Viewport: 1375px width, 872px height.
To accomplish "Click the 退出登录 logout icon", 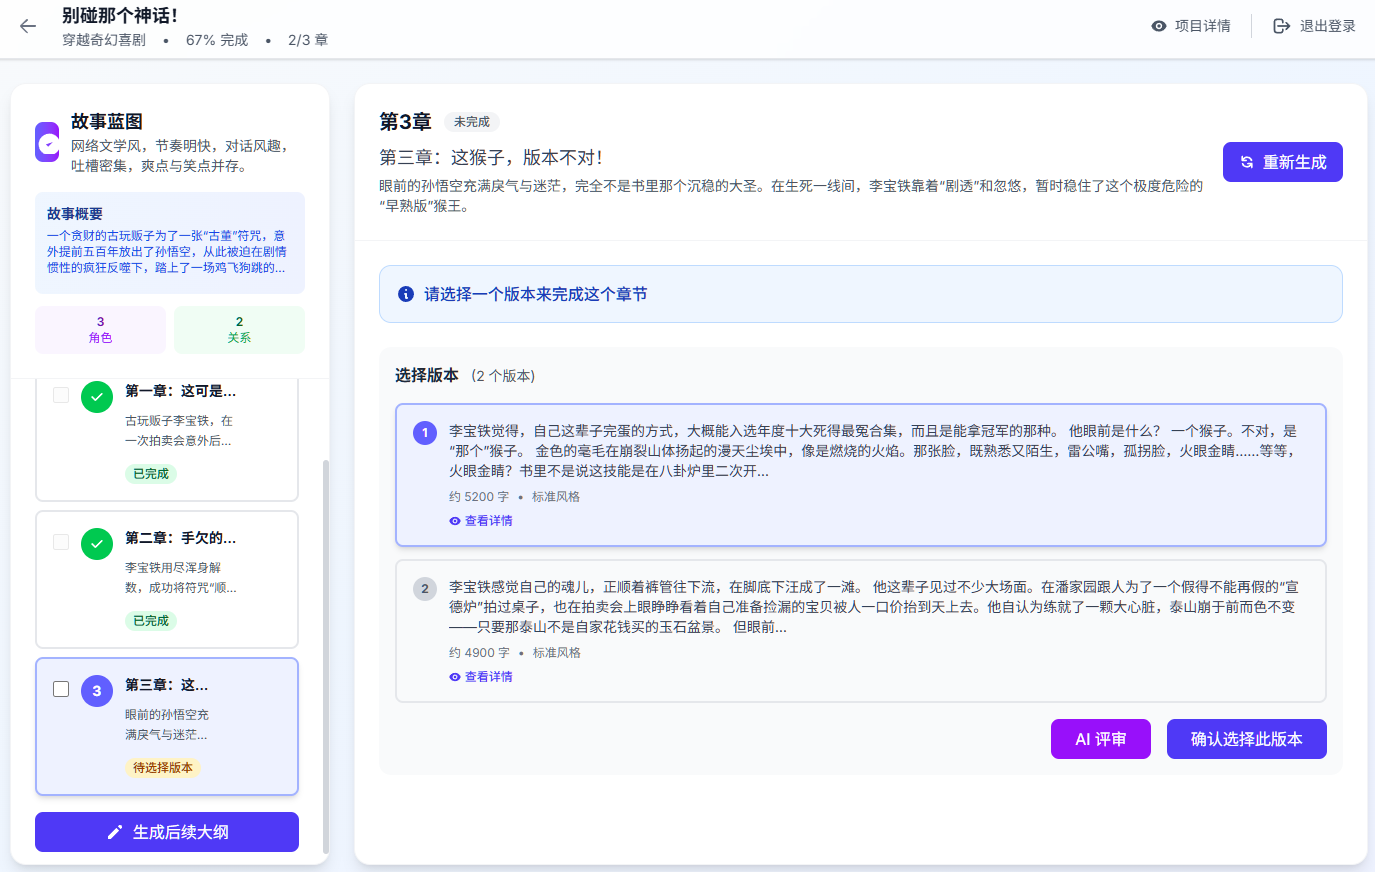I will 1281,26.
